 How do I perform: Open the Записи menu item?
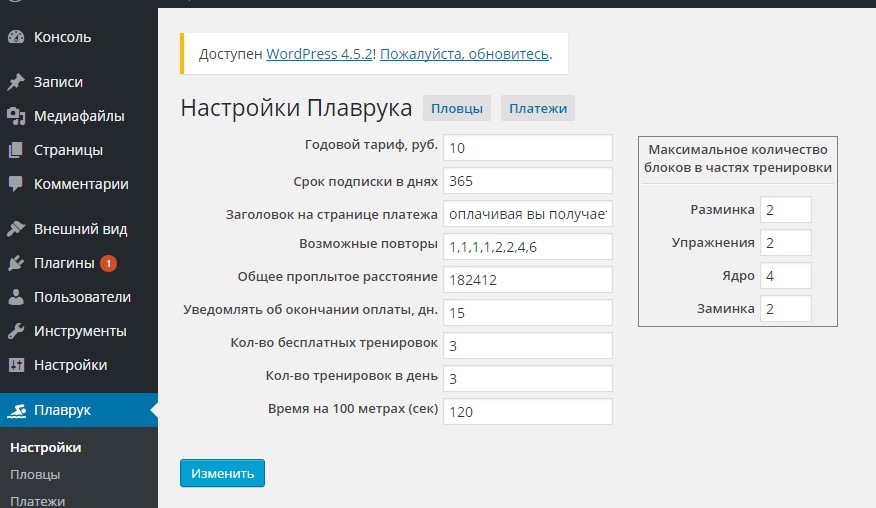79,82
